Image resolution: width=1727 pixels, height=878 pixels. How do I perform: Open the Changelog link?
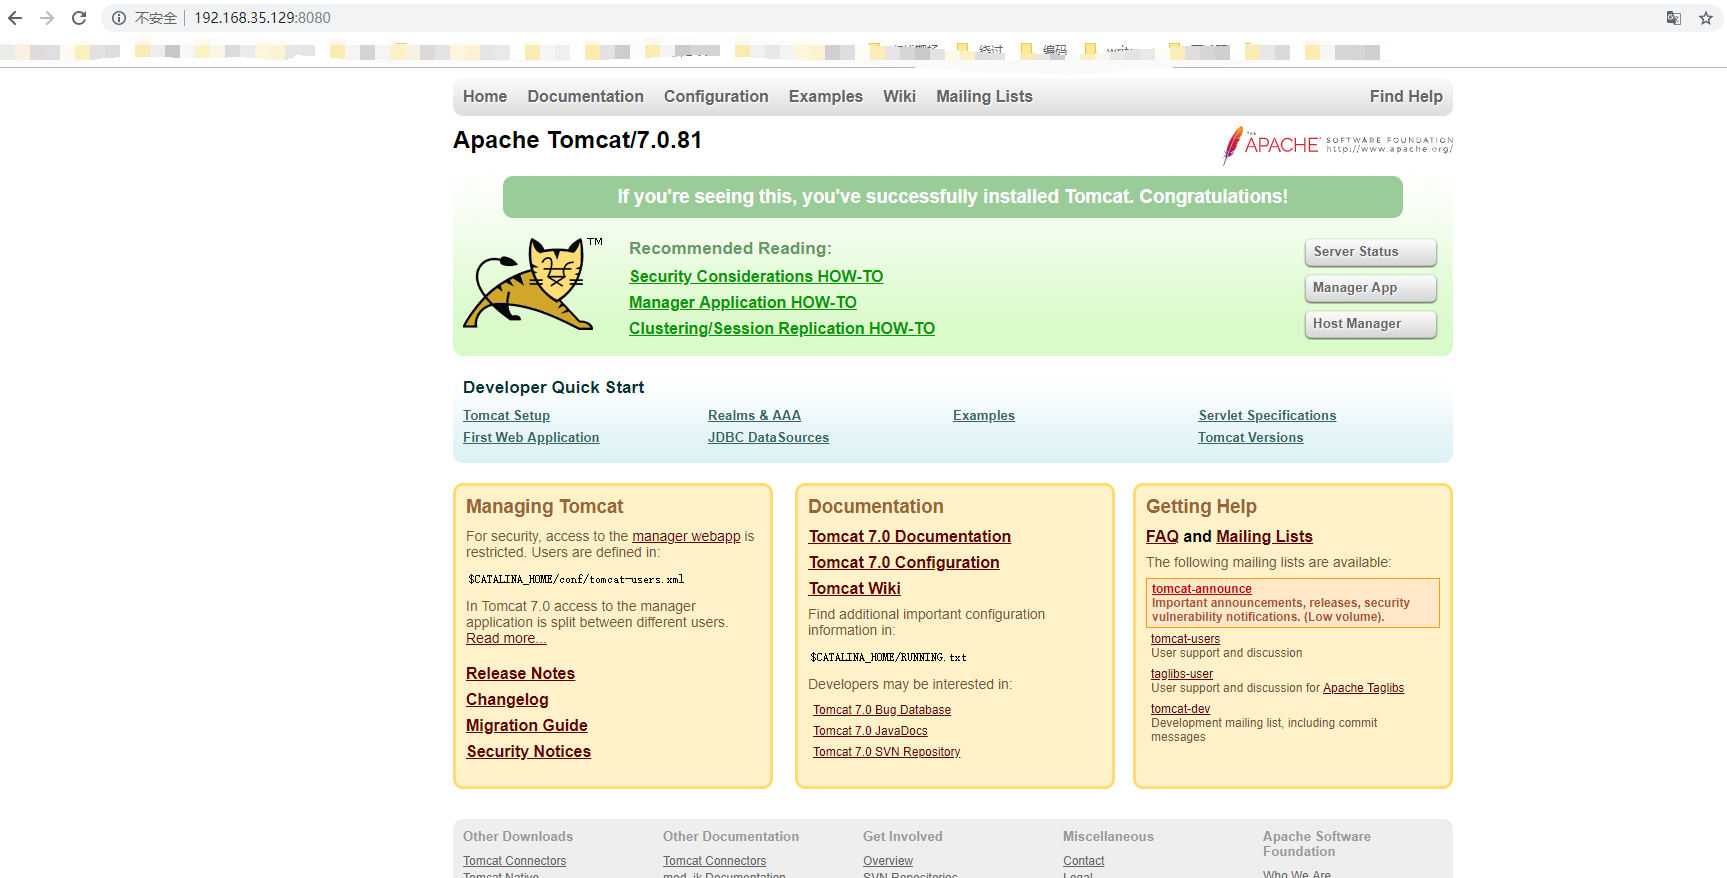pyautogui.click(x=507, y=699)
